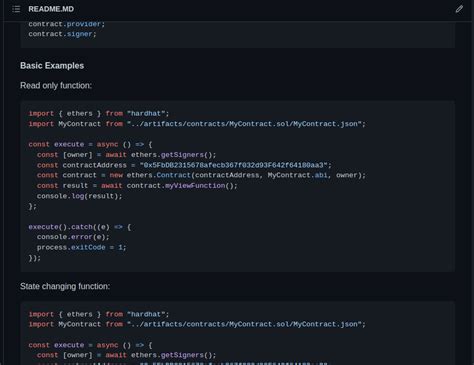Click 'const execute = async' in second code block
The height and width of the screenshot is (365, 474).
90,345
